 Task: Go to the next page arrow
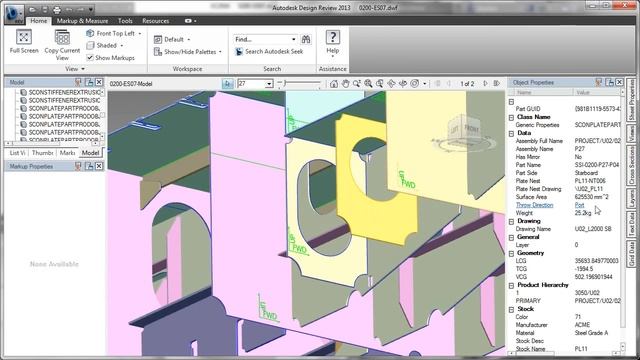485,83
